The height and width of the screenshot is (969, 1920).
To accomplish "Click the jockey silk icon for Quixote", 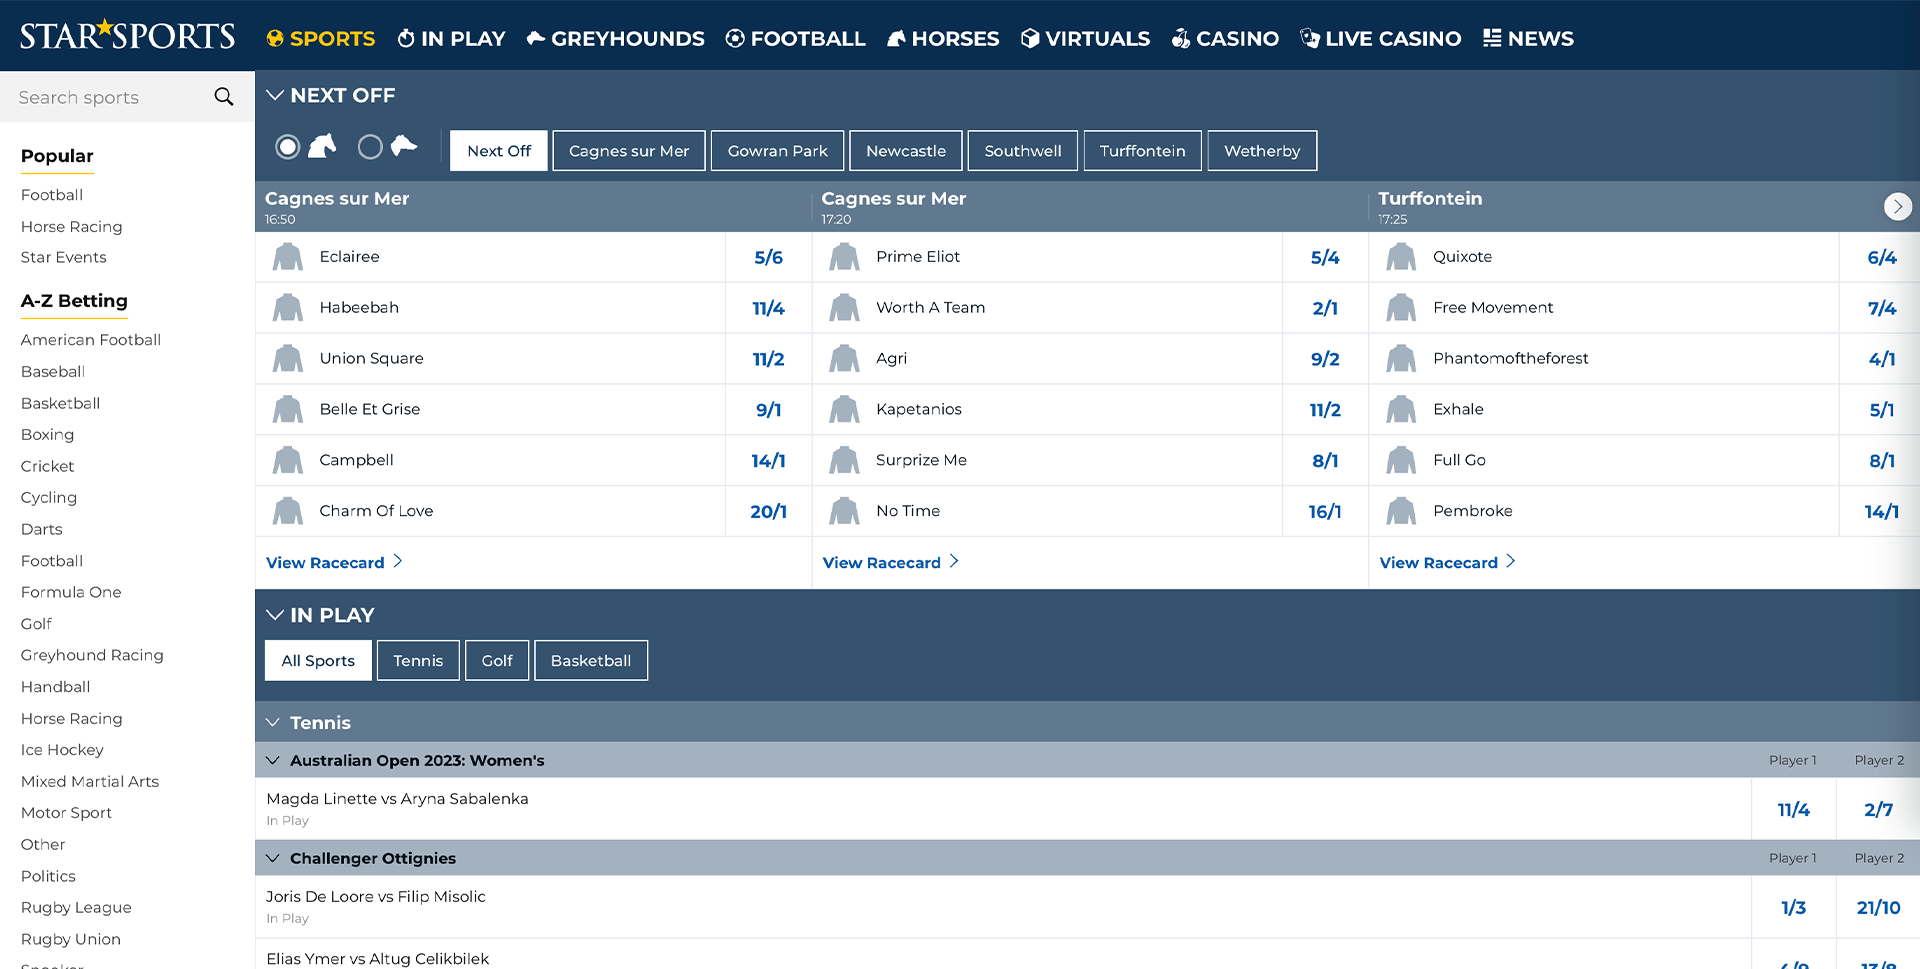I will 1401,257.
